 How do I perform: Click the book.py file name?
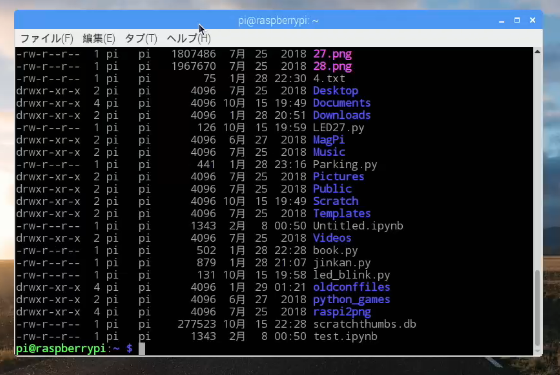tap(335, 250)
